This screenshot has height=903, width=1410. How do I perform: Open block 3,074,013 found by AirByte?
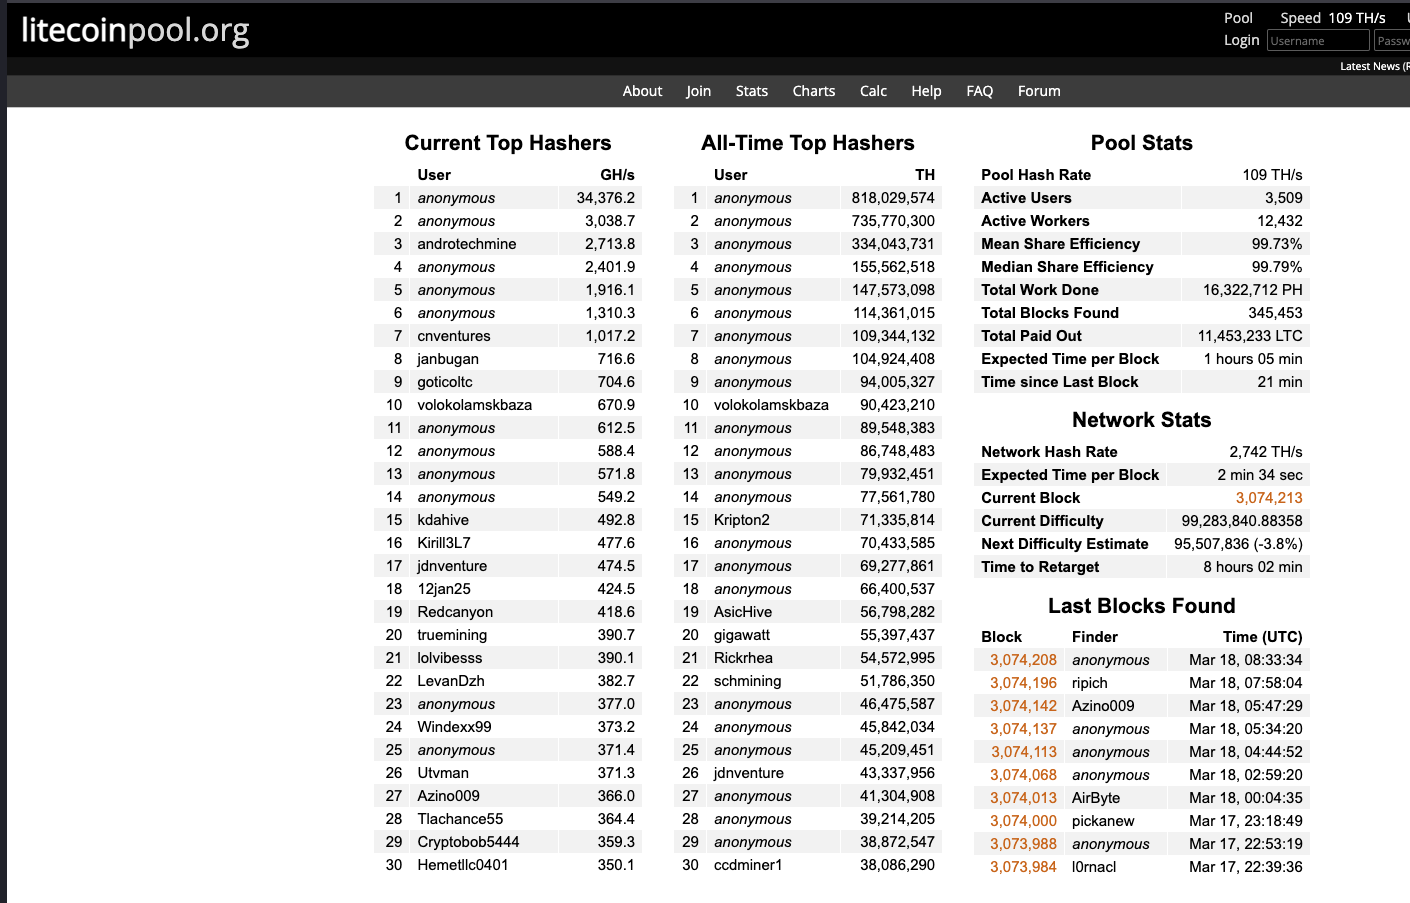coord(1023,798)
